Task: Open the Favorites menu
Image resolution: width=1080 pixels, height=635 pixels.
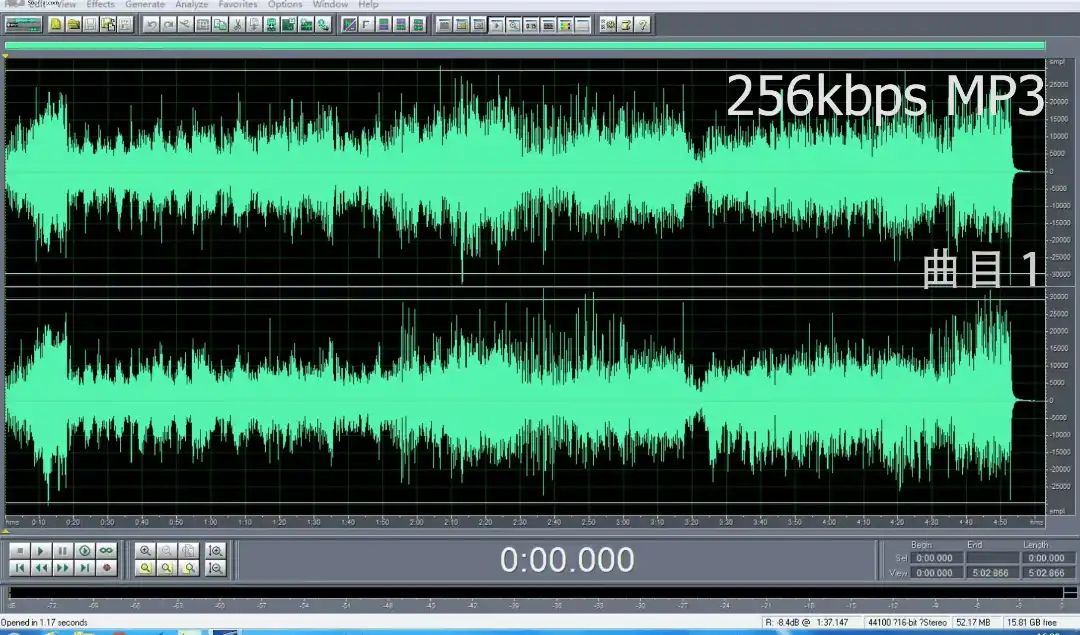Action: (237, 5)
